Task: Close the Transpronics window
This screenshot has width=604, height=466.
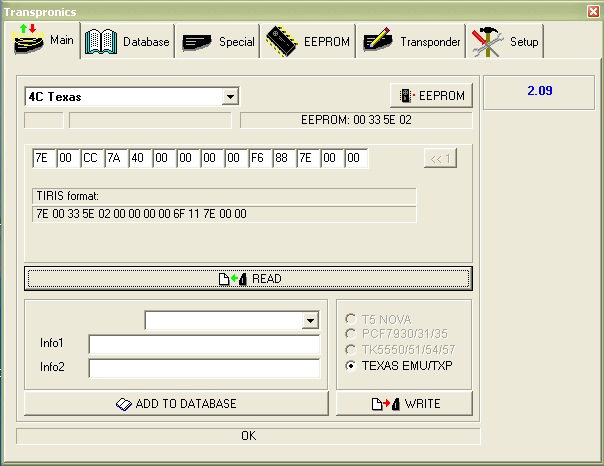Action: point(592,10)
